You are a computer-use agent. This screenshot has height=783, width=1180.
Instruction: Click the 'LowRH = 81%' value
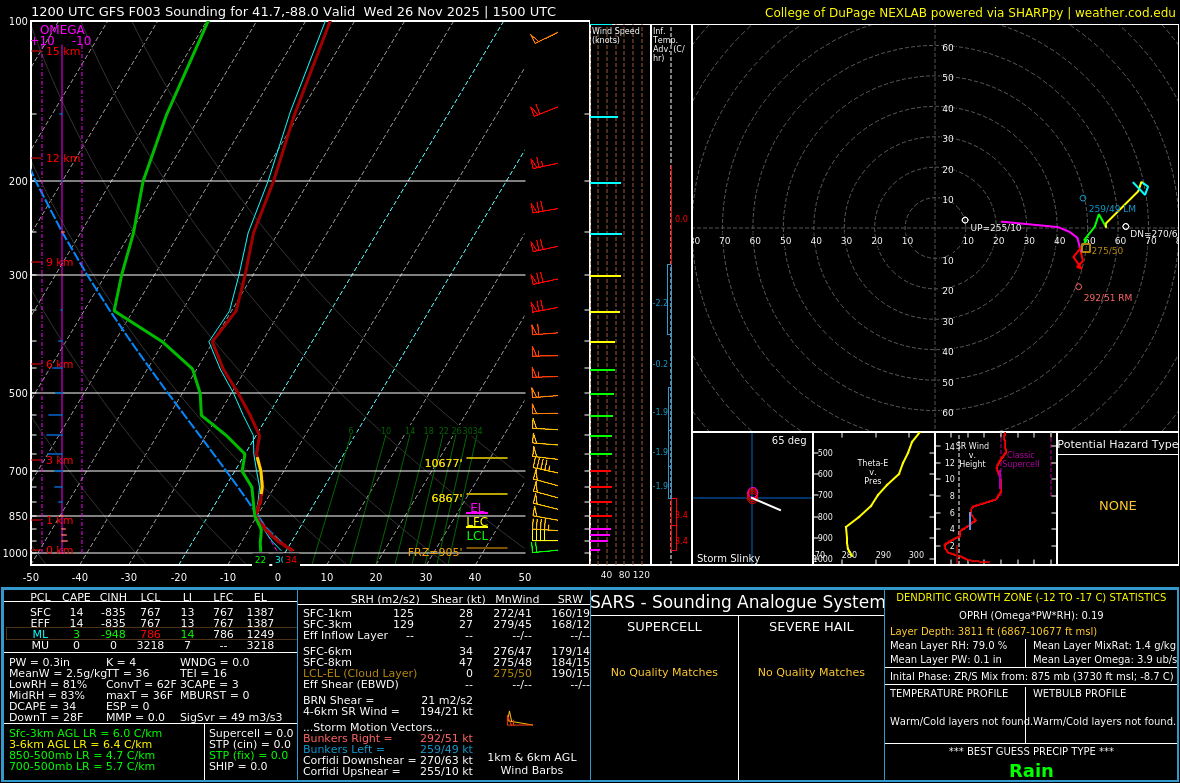pos(48,684)
